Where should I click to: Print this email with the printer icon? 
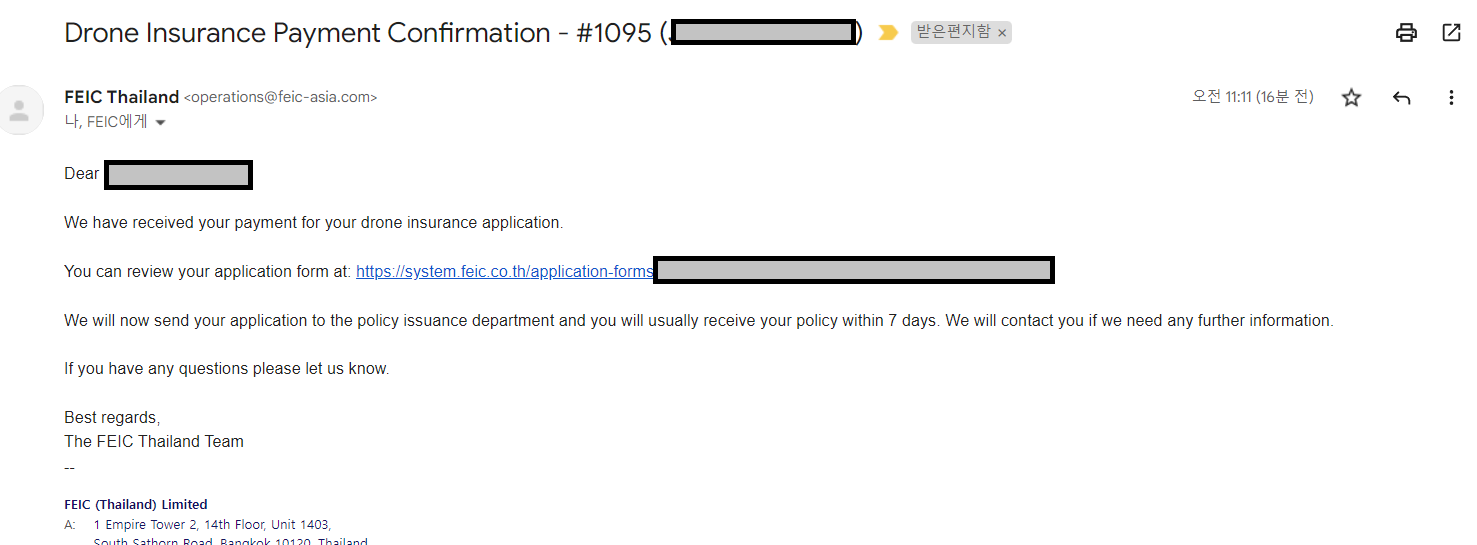coord(1406,33)
